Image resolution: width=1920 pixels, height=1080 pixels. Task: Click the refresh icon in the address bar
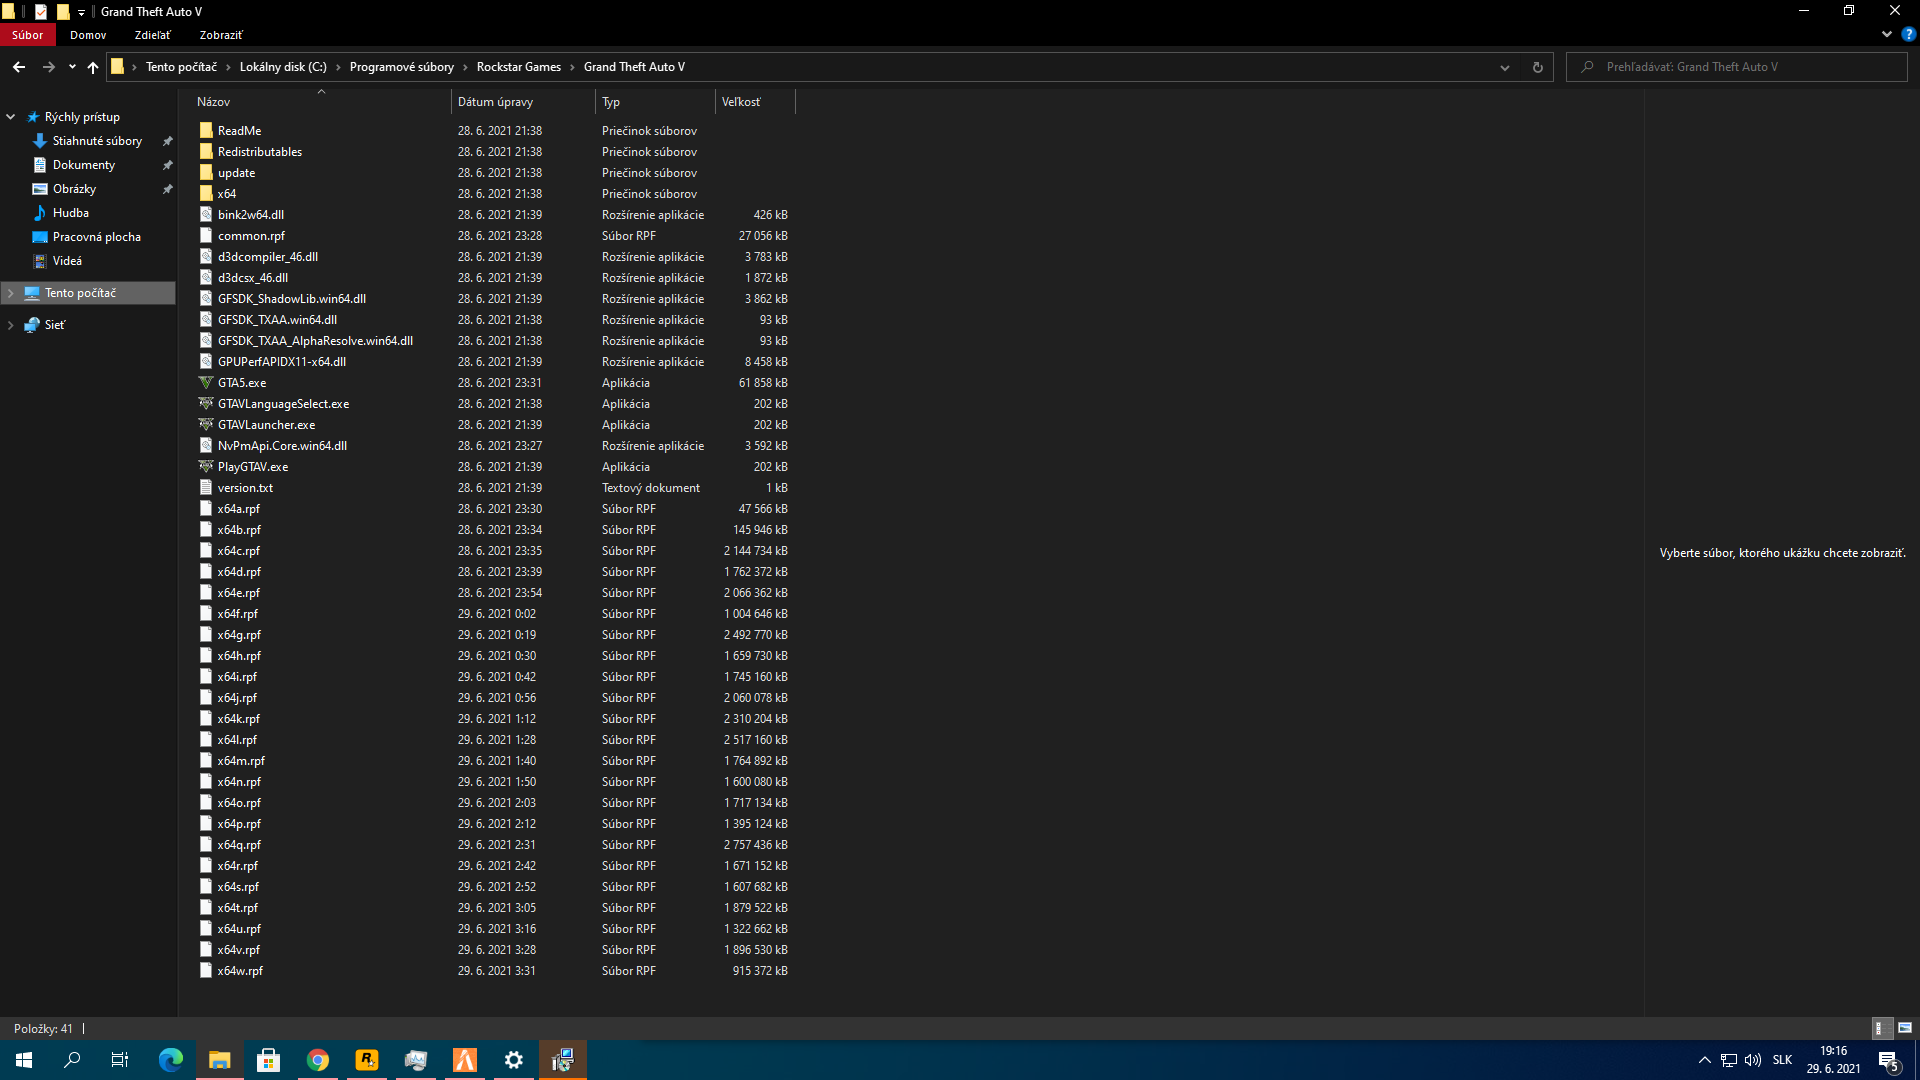click(x=1537, y=67)
